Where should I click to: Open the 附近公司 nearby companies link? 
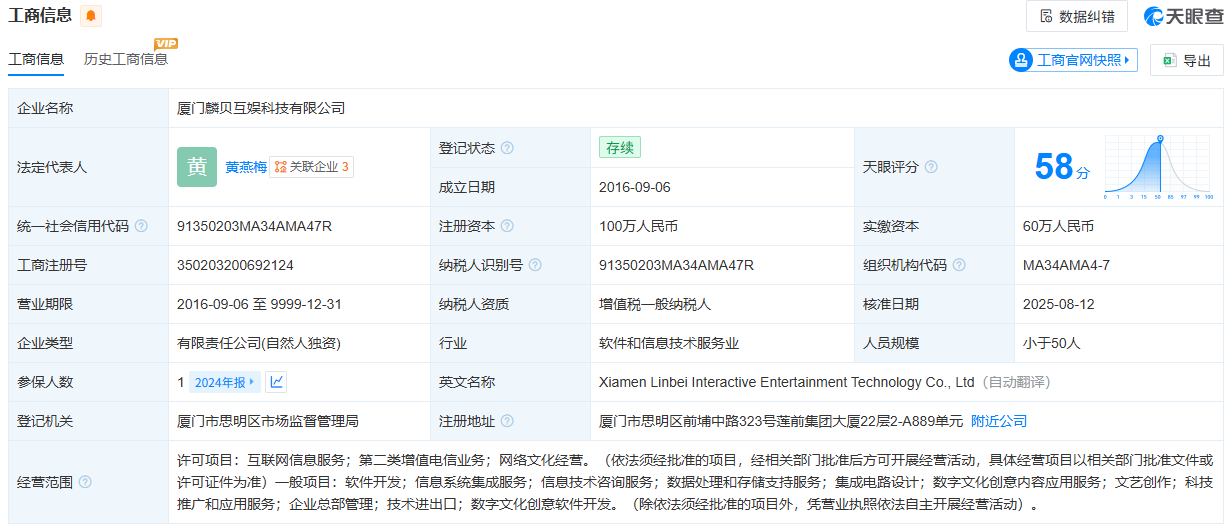[x=998, y=421]
